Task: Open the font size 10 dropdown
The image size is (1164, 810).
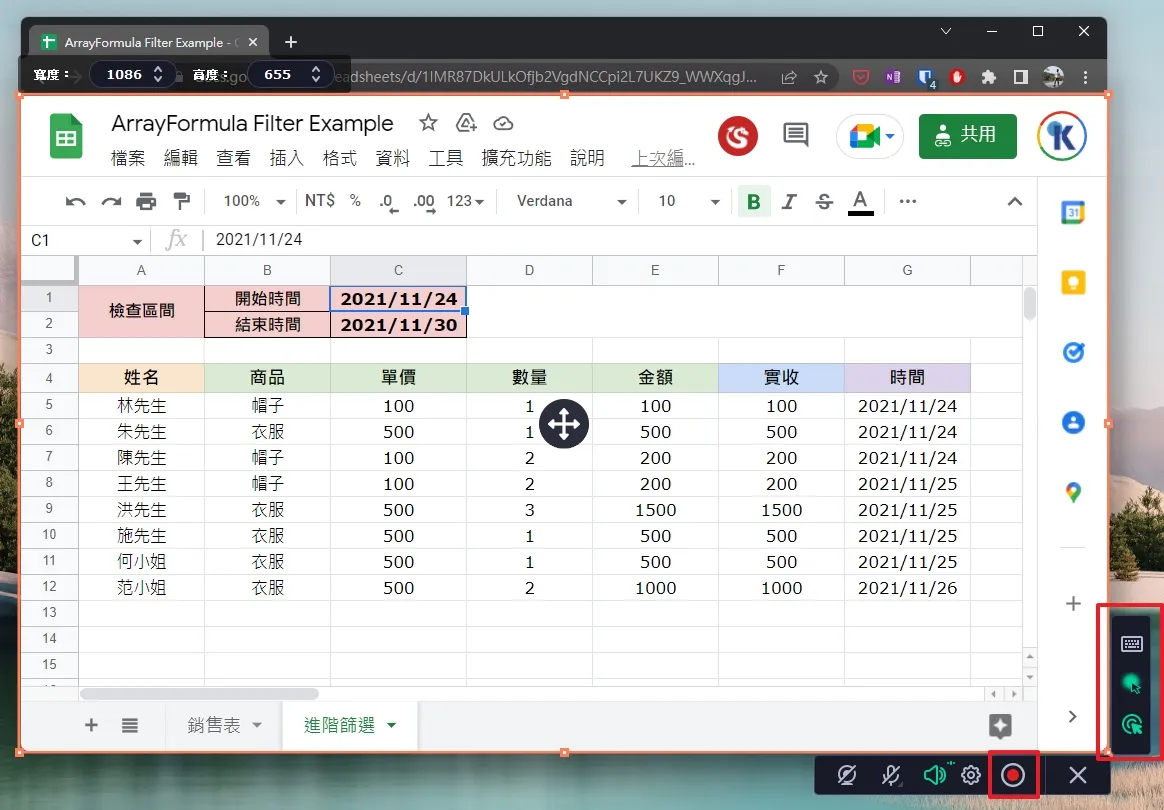Action: pyautogui.click(x=689, y=201)
